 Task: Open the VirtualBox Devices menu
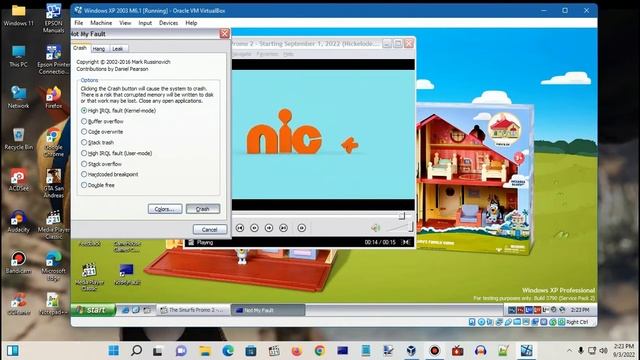pos(169,23)
